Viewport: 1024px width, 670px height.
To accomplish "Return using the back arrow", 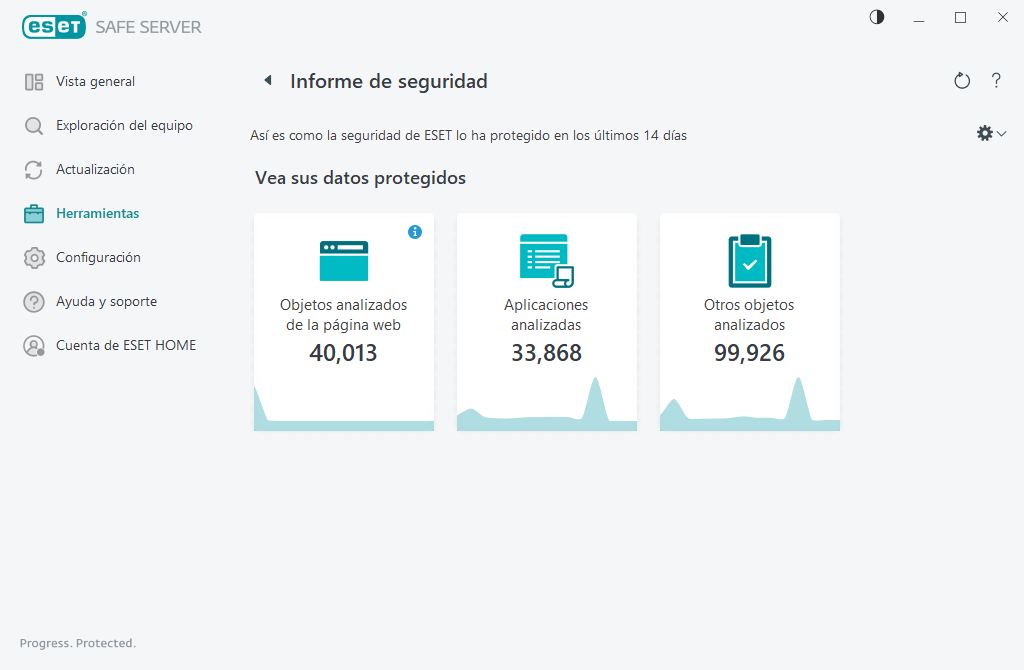I will tap(267, 80).
